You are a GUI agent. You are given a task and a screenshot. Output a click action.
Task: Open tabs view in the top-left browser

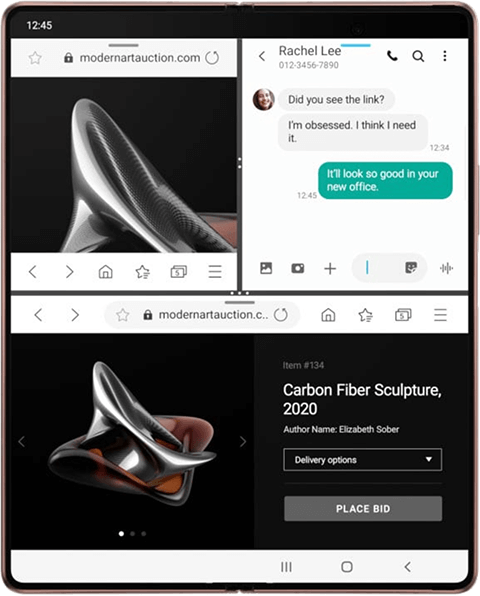point(178,272)
